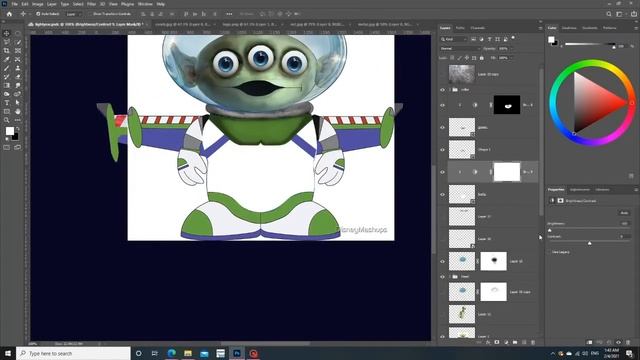Click the clip to layer icon in Properties
The image size is (640, 360).
coord(589,342)
